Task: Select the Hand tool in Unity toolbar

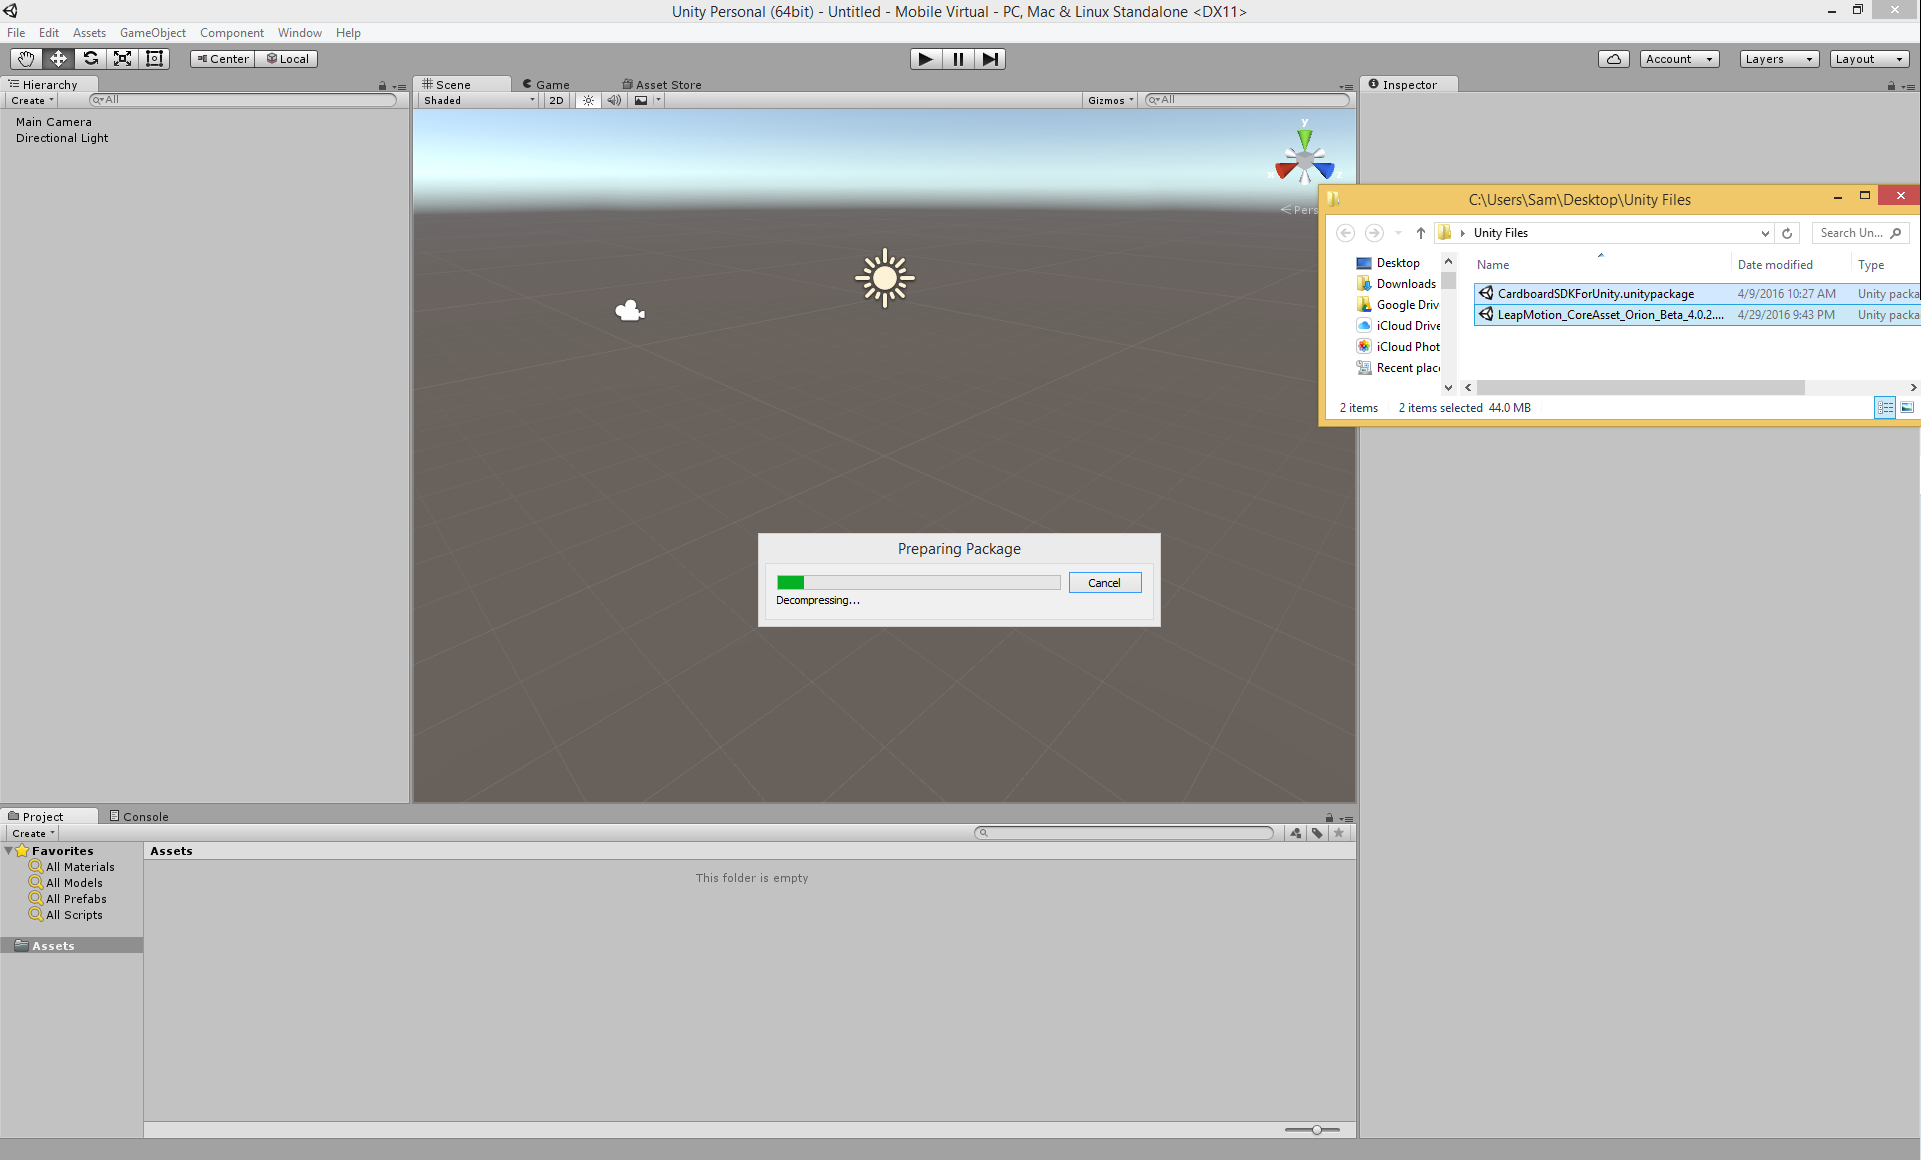Action: pyautogui.click(x=25, y=59)
